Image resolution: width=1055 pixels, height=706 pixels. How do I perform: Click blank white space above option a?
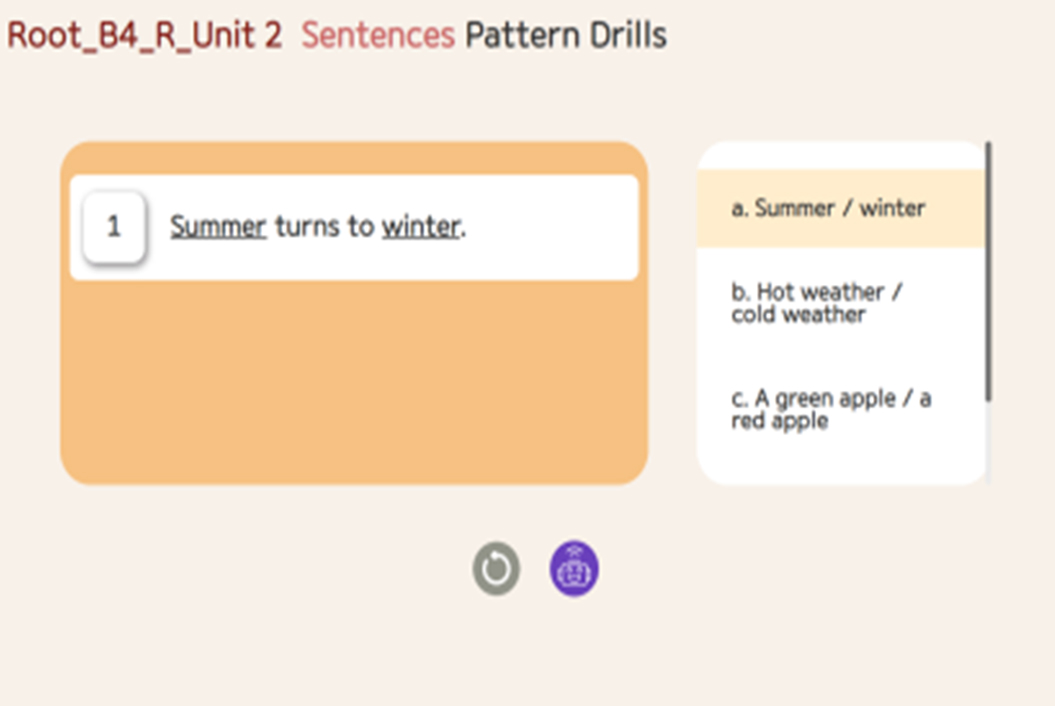[840, 156]
